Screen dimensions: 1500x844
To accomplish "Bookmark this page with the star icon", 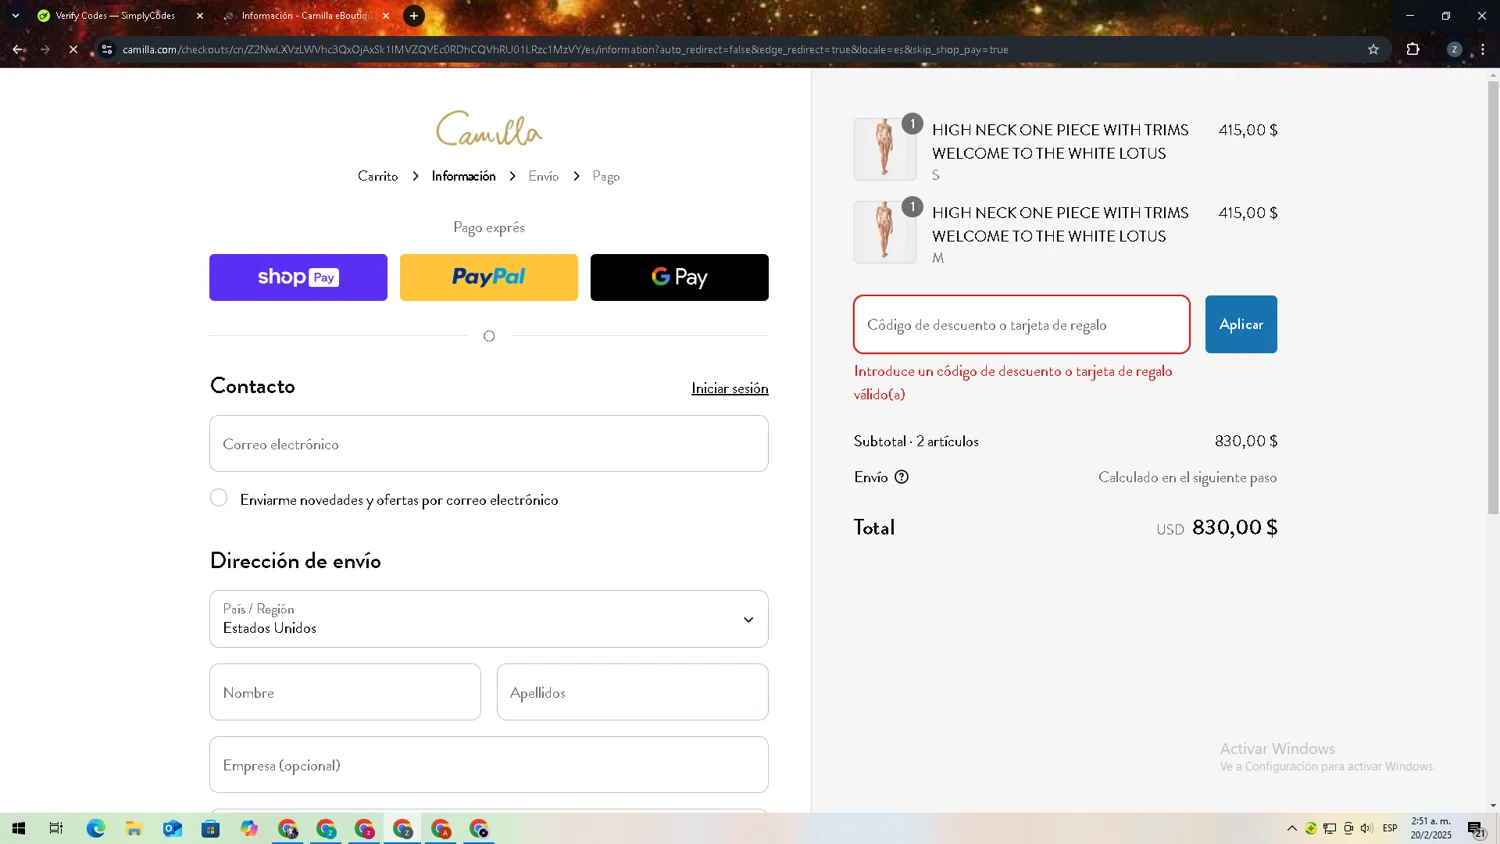I will pos(1373,49).
